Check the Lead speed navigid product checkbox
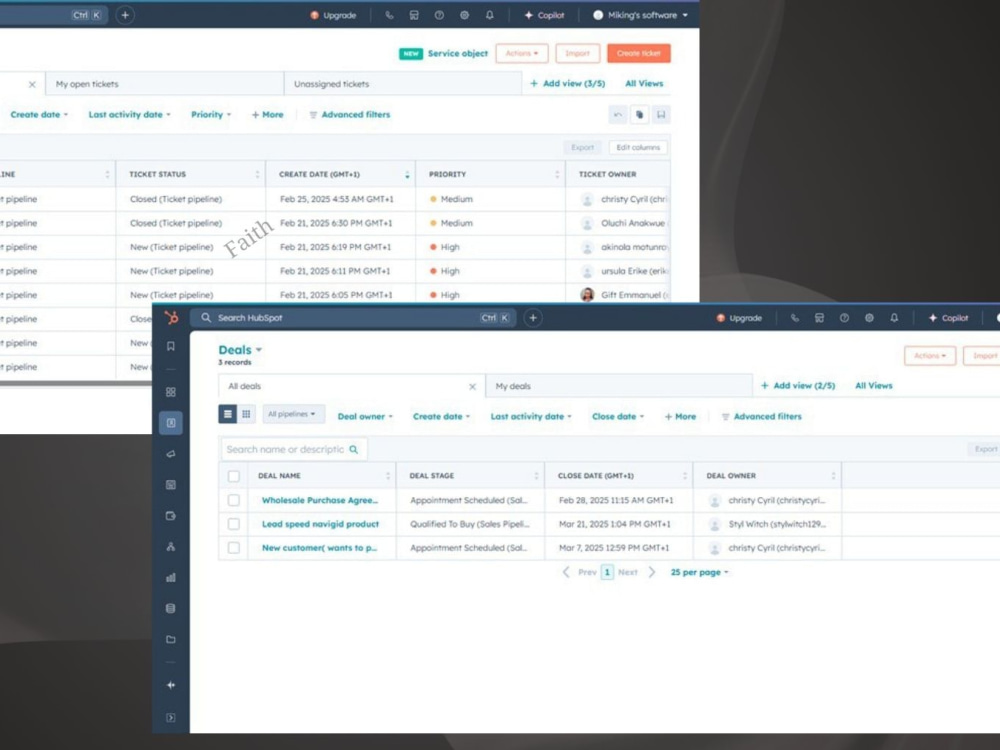 click(233, 524)
